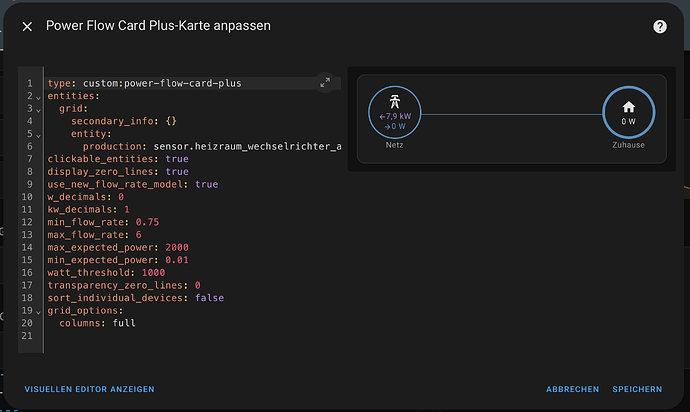
Task: Close the card editor dialog
Action: [27, 26]
